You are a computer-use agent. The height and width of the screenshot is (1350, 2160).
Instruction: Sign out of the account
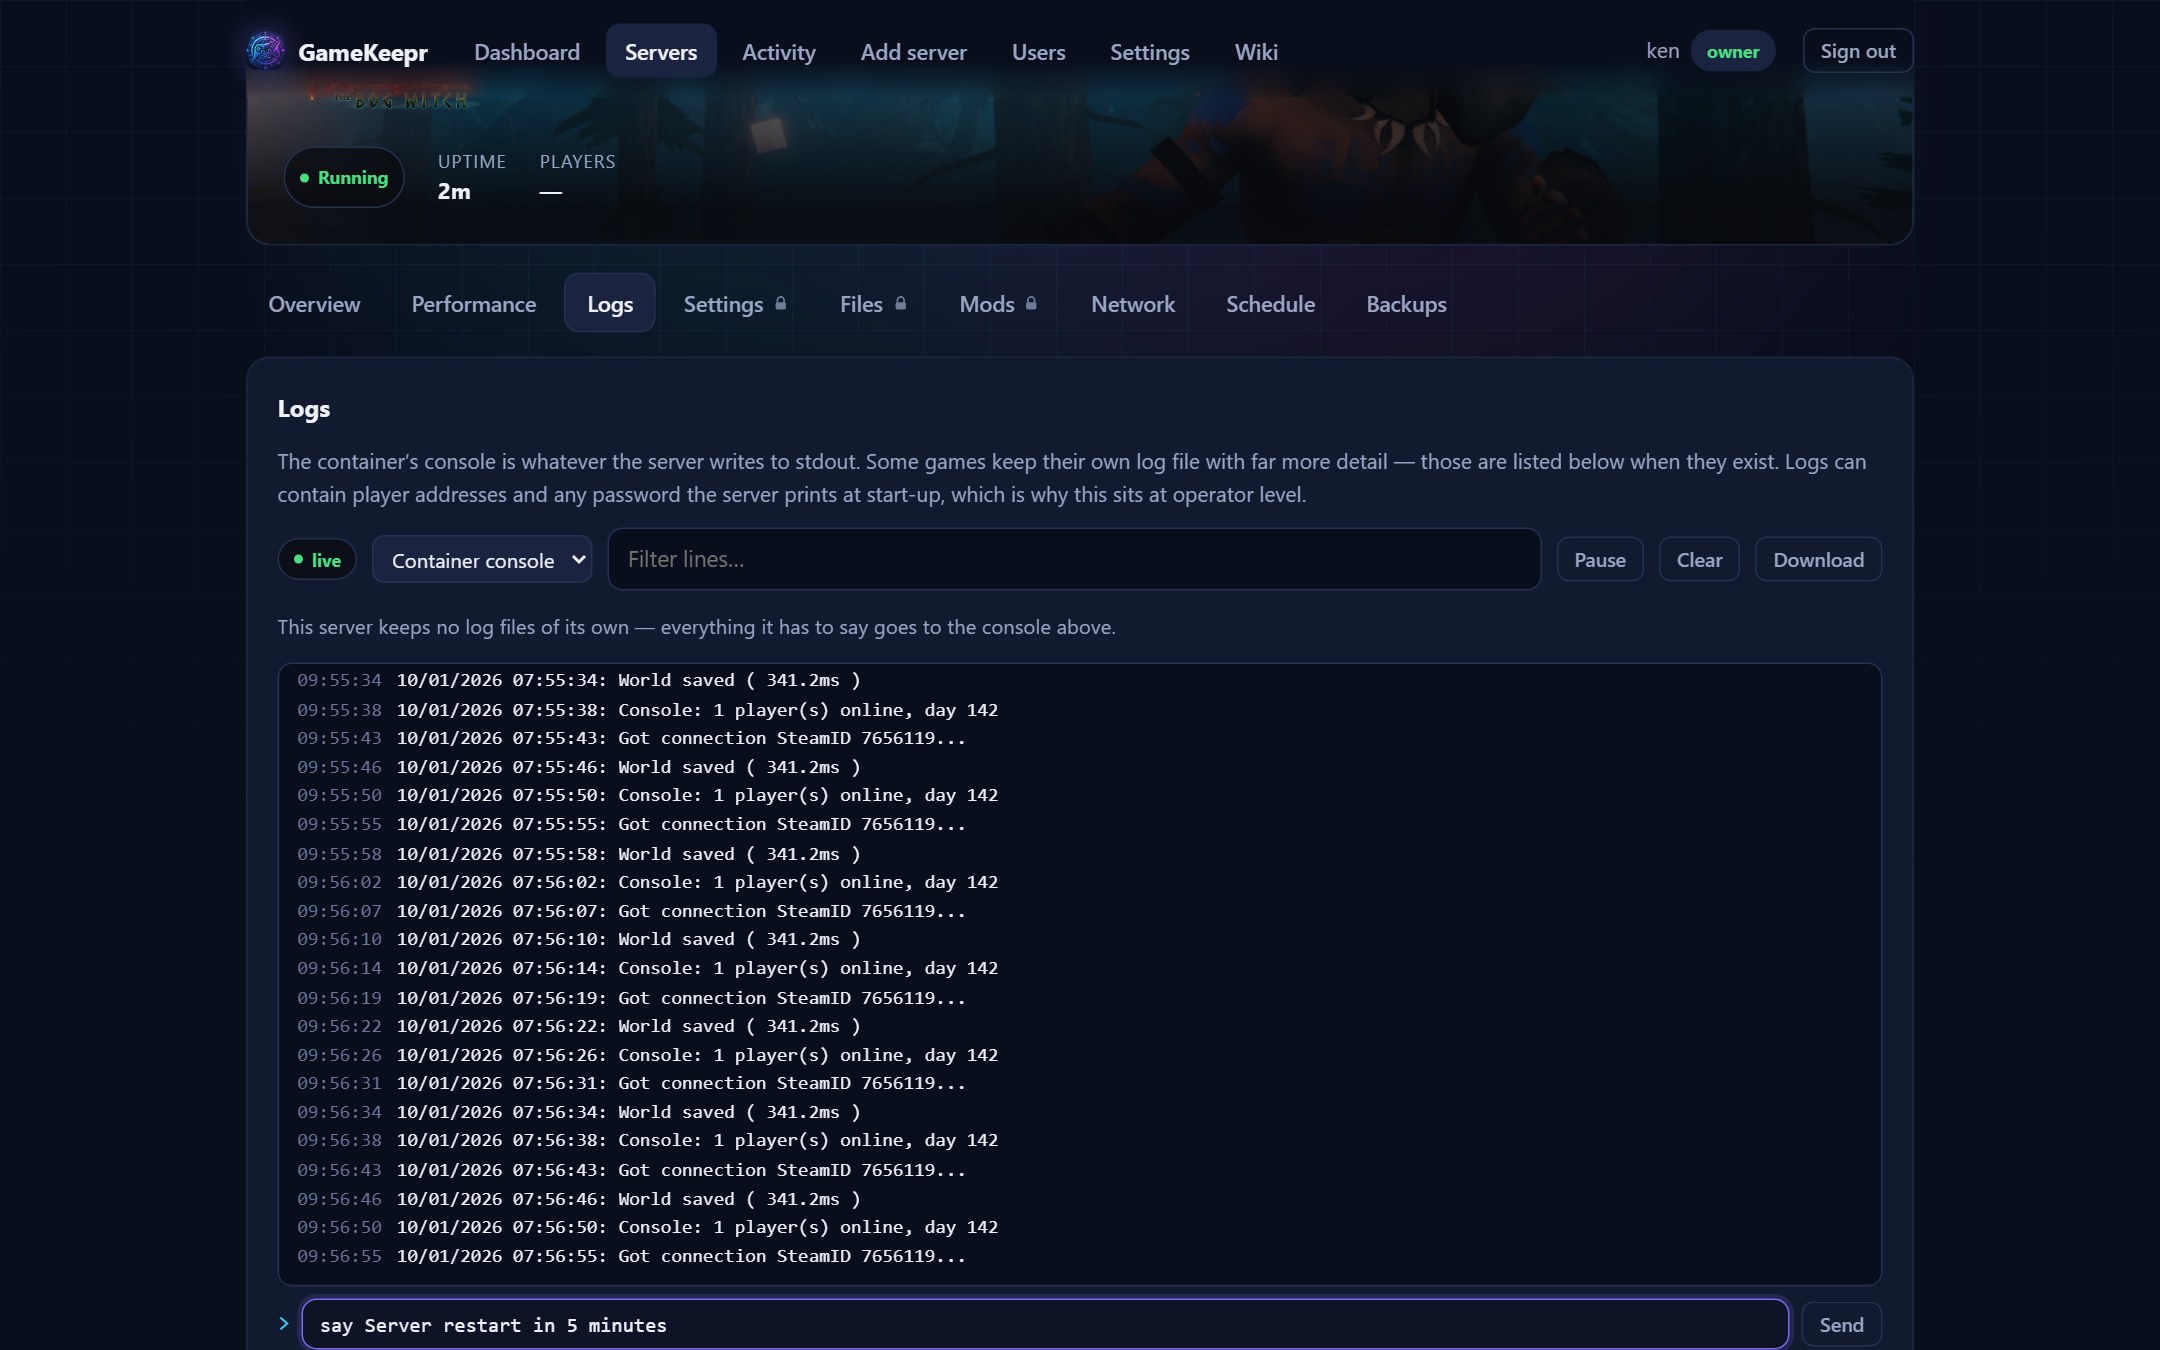[1858, 51]
